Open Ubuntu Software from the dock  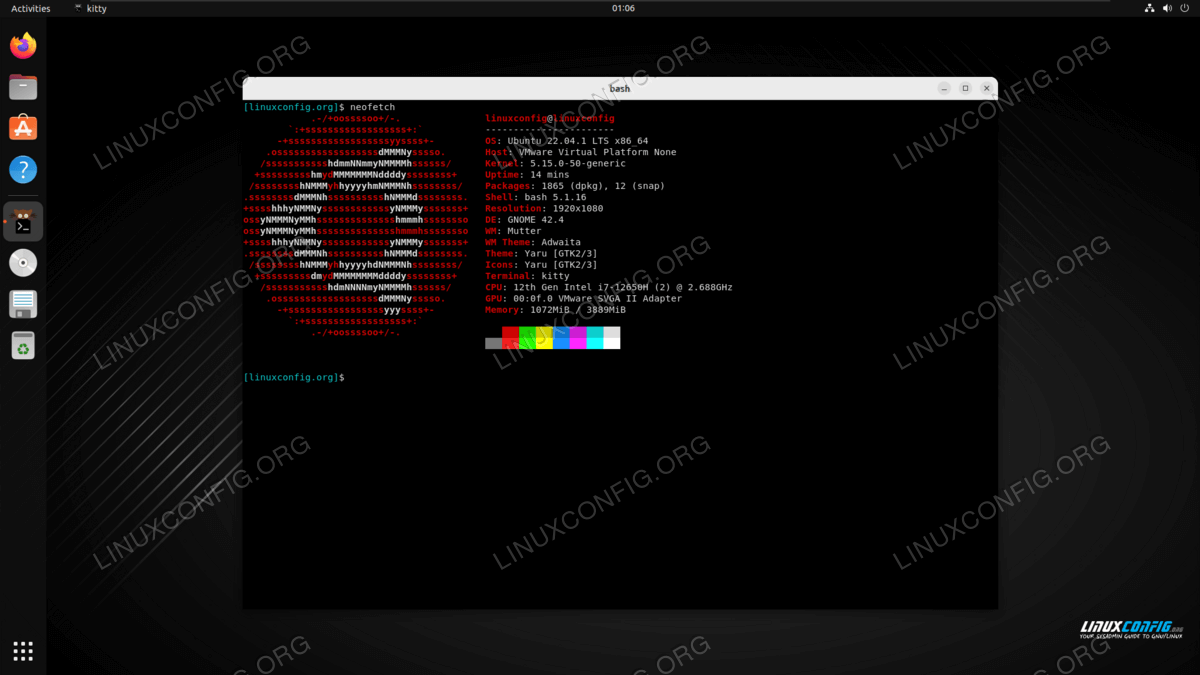pos(23,128)
